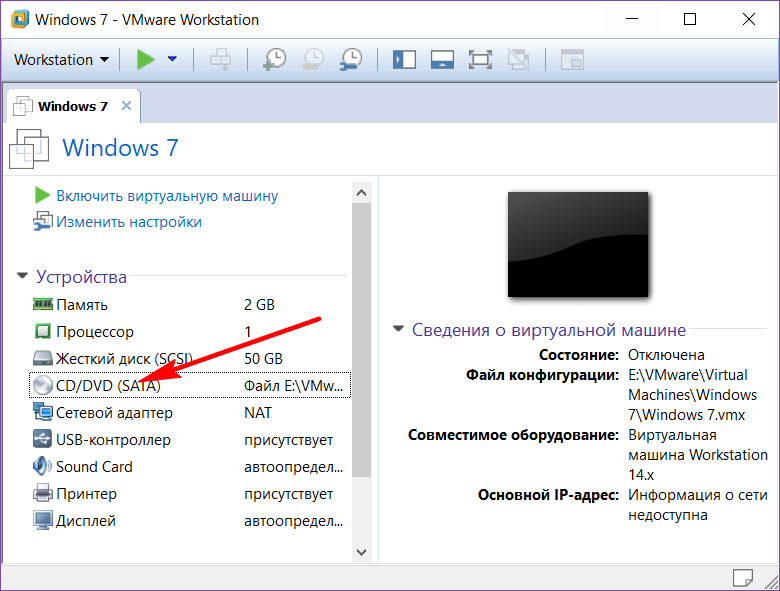Click the Unity mode toolbar icon

click(518, 60)
